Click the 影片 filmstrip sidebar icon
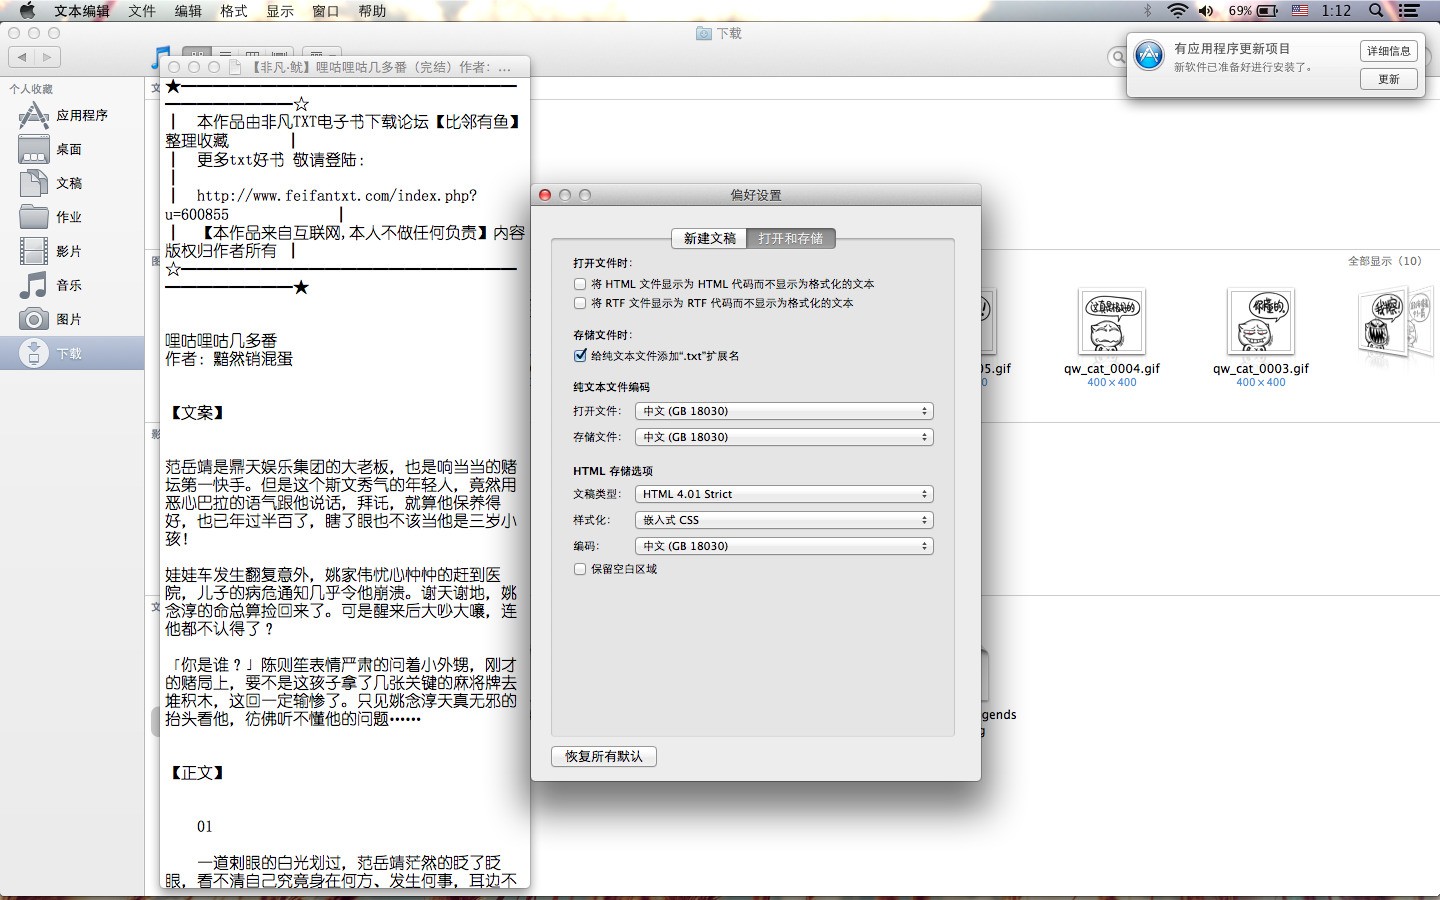Viewport: 1440px width, 900px height. (x=33, y=252)
